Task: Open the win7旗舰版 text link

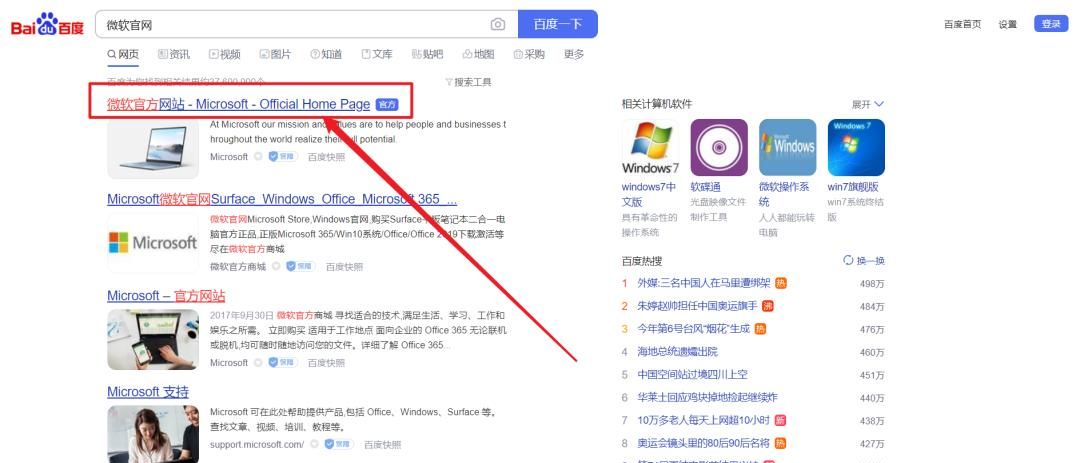Action: [853, 187]
